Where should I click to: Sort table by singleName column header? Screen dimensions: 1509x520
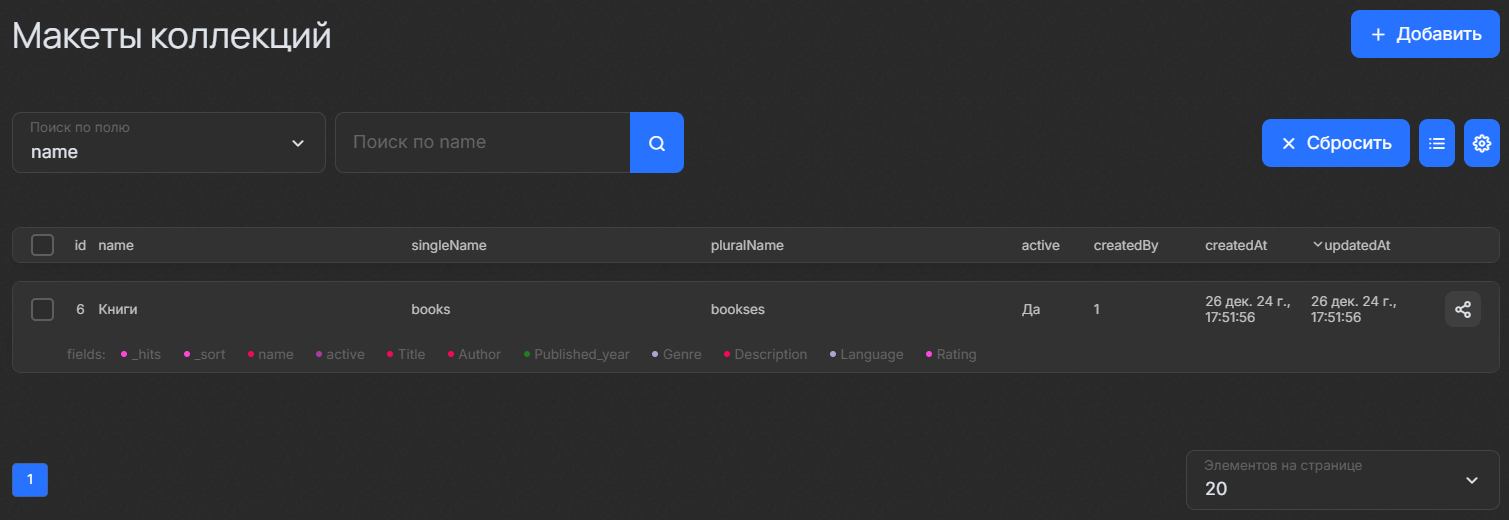tap(449, 245)
